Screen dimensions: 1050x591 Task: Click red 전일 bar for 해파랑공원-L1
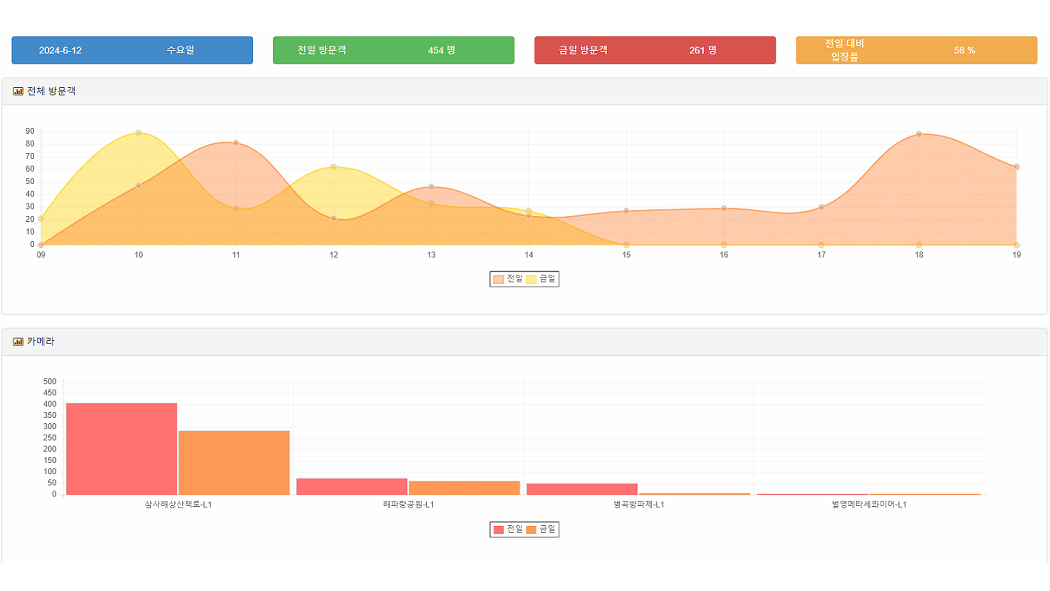point(351,486)
